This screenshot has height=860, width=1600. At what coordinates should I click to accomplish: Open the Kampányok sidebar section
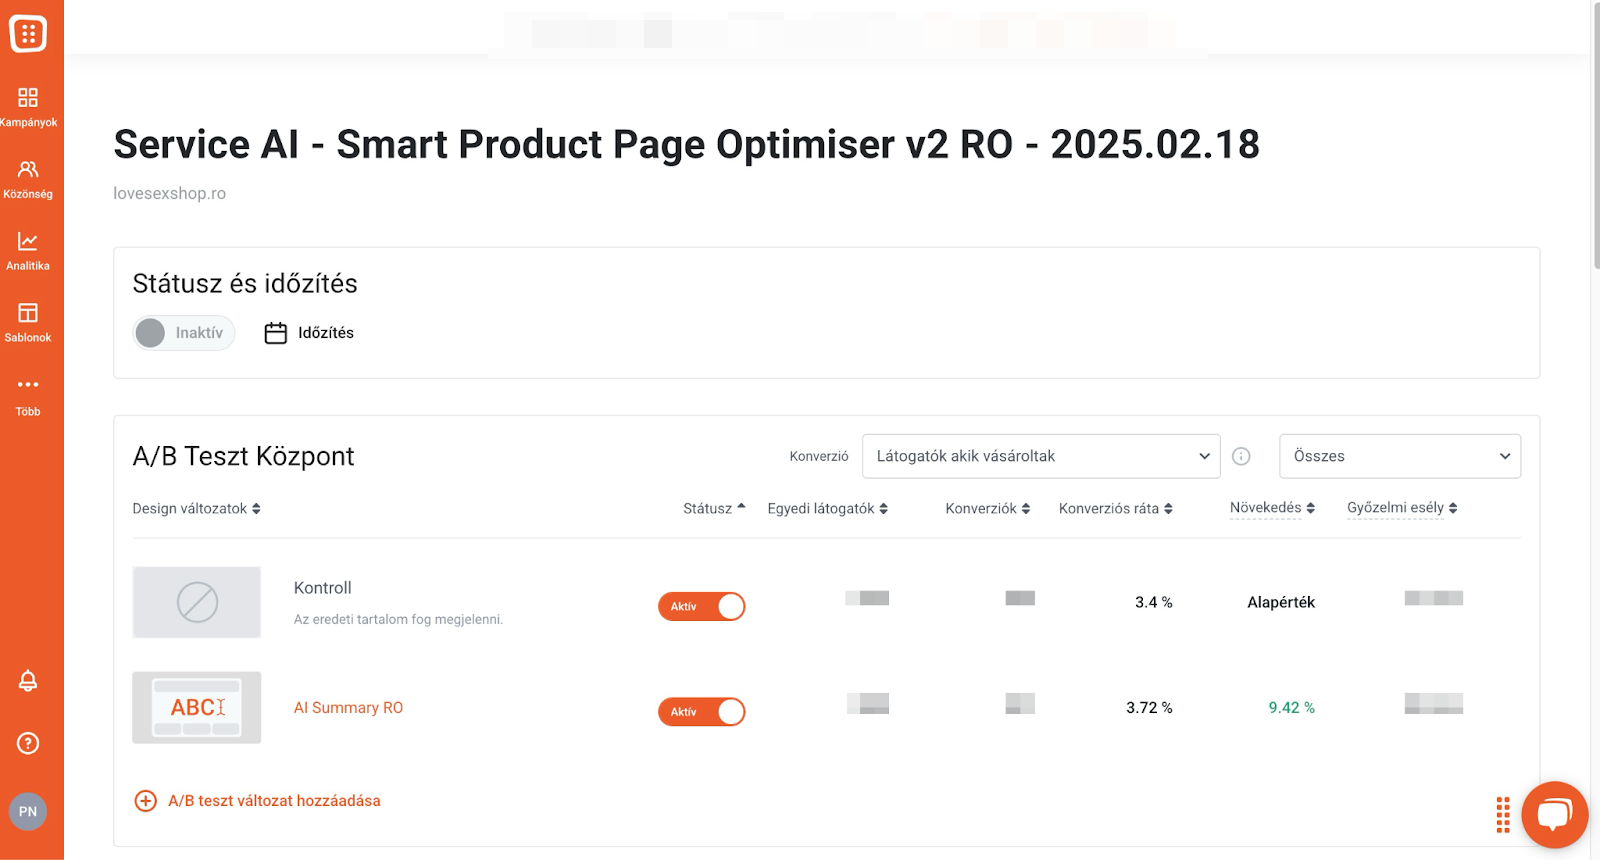(x=28, y=107)
